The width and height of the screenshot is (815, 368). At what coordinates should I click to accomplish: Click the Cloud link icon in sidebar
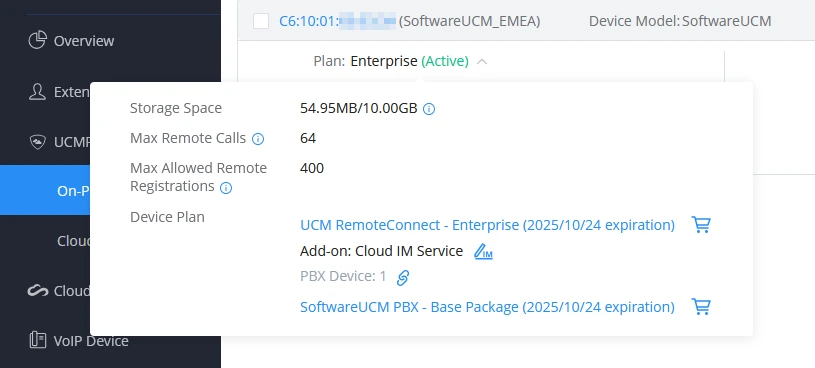[x=37, y=291]
